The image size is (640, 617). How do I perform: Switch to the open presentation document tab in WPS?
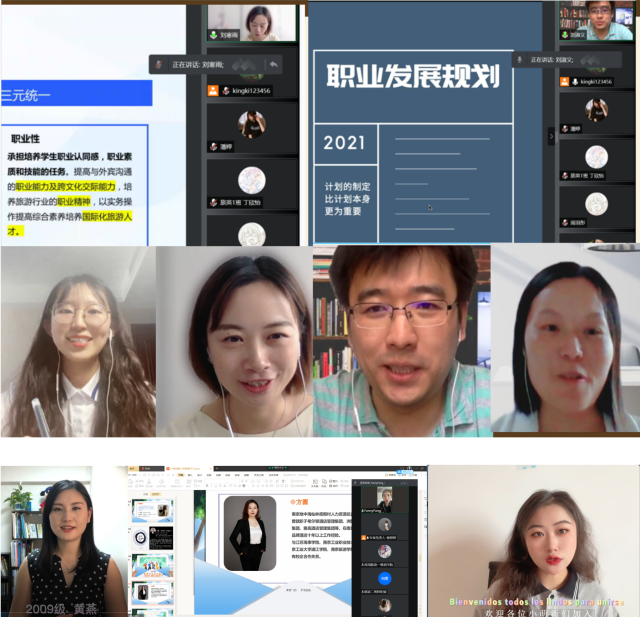click(185, 468)
